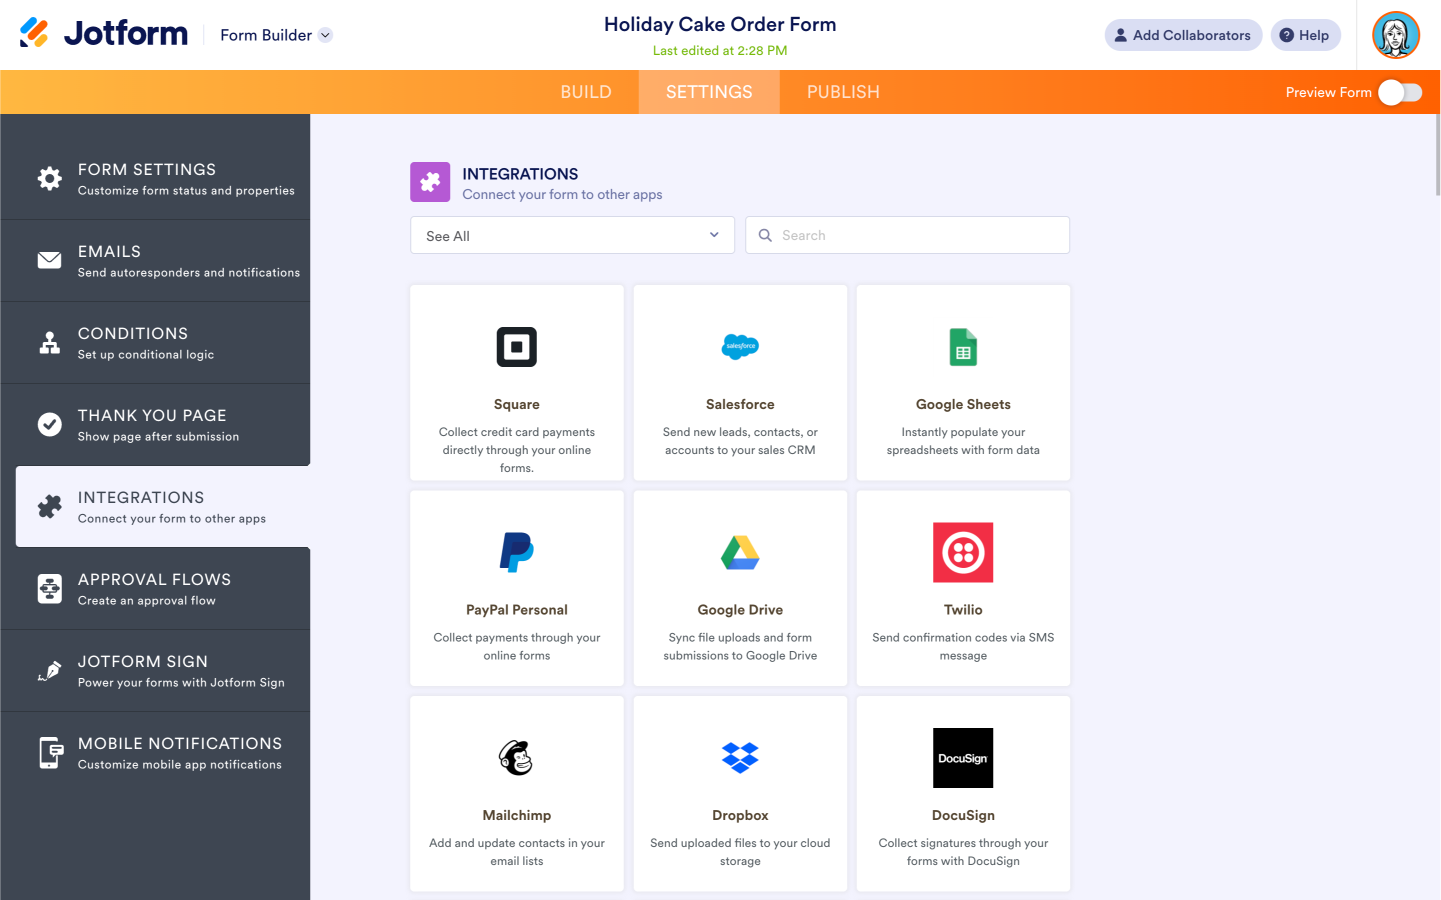Toggle the Preview Form switch

[x=1399, y=92]
